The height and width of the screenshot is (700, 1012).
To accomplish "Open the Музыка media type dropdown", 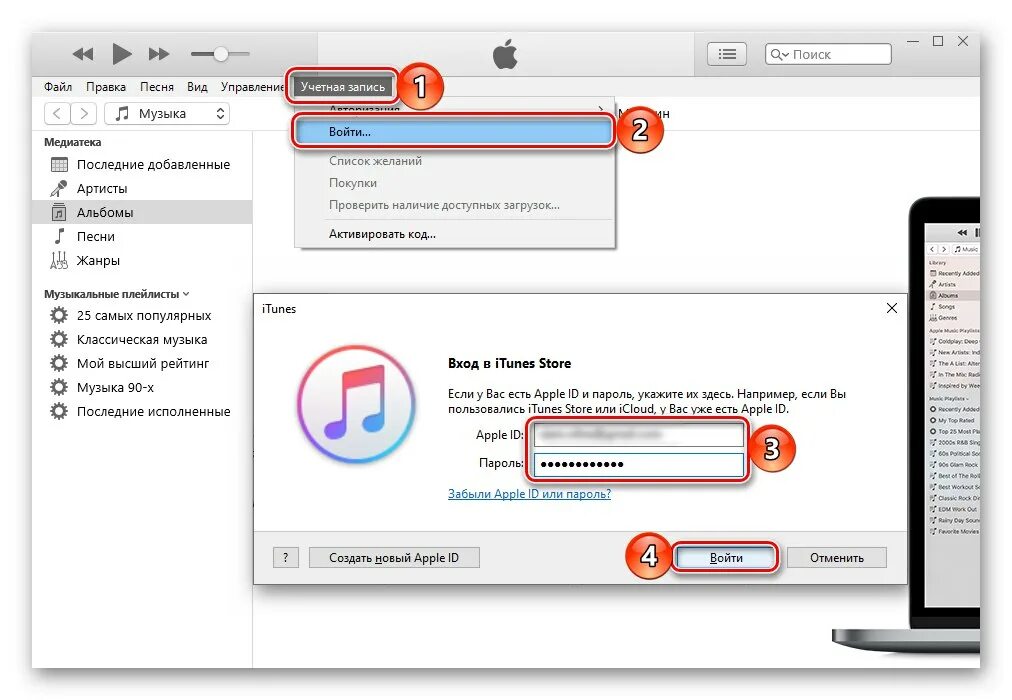I will coord(167,114).
